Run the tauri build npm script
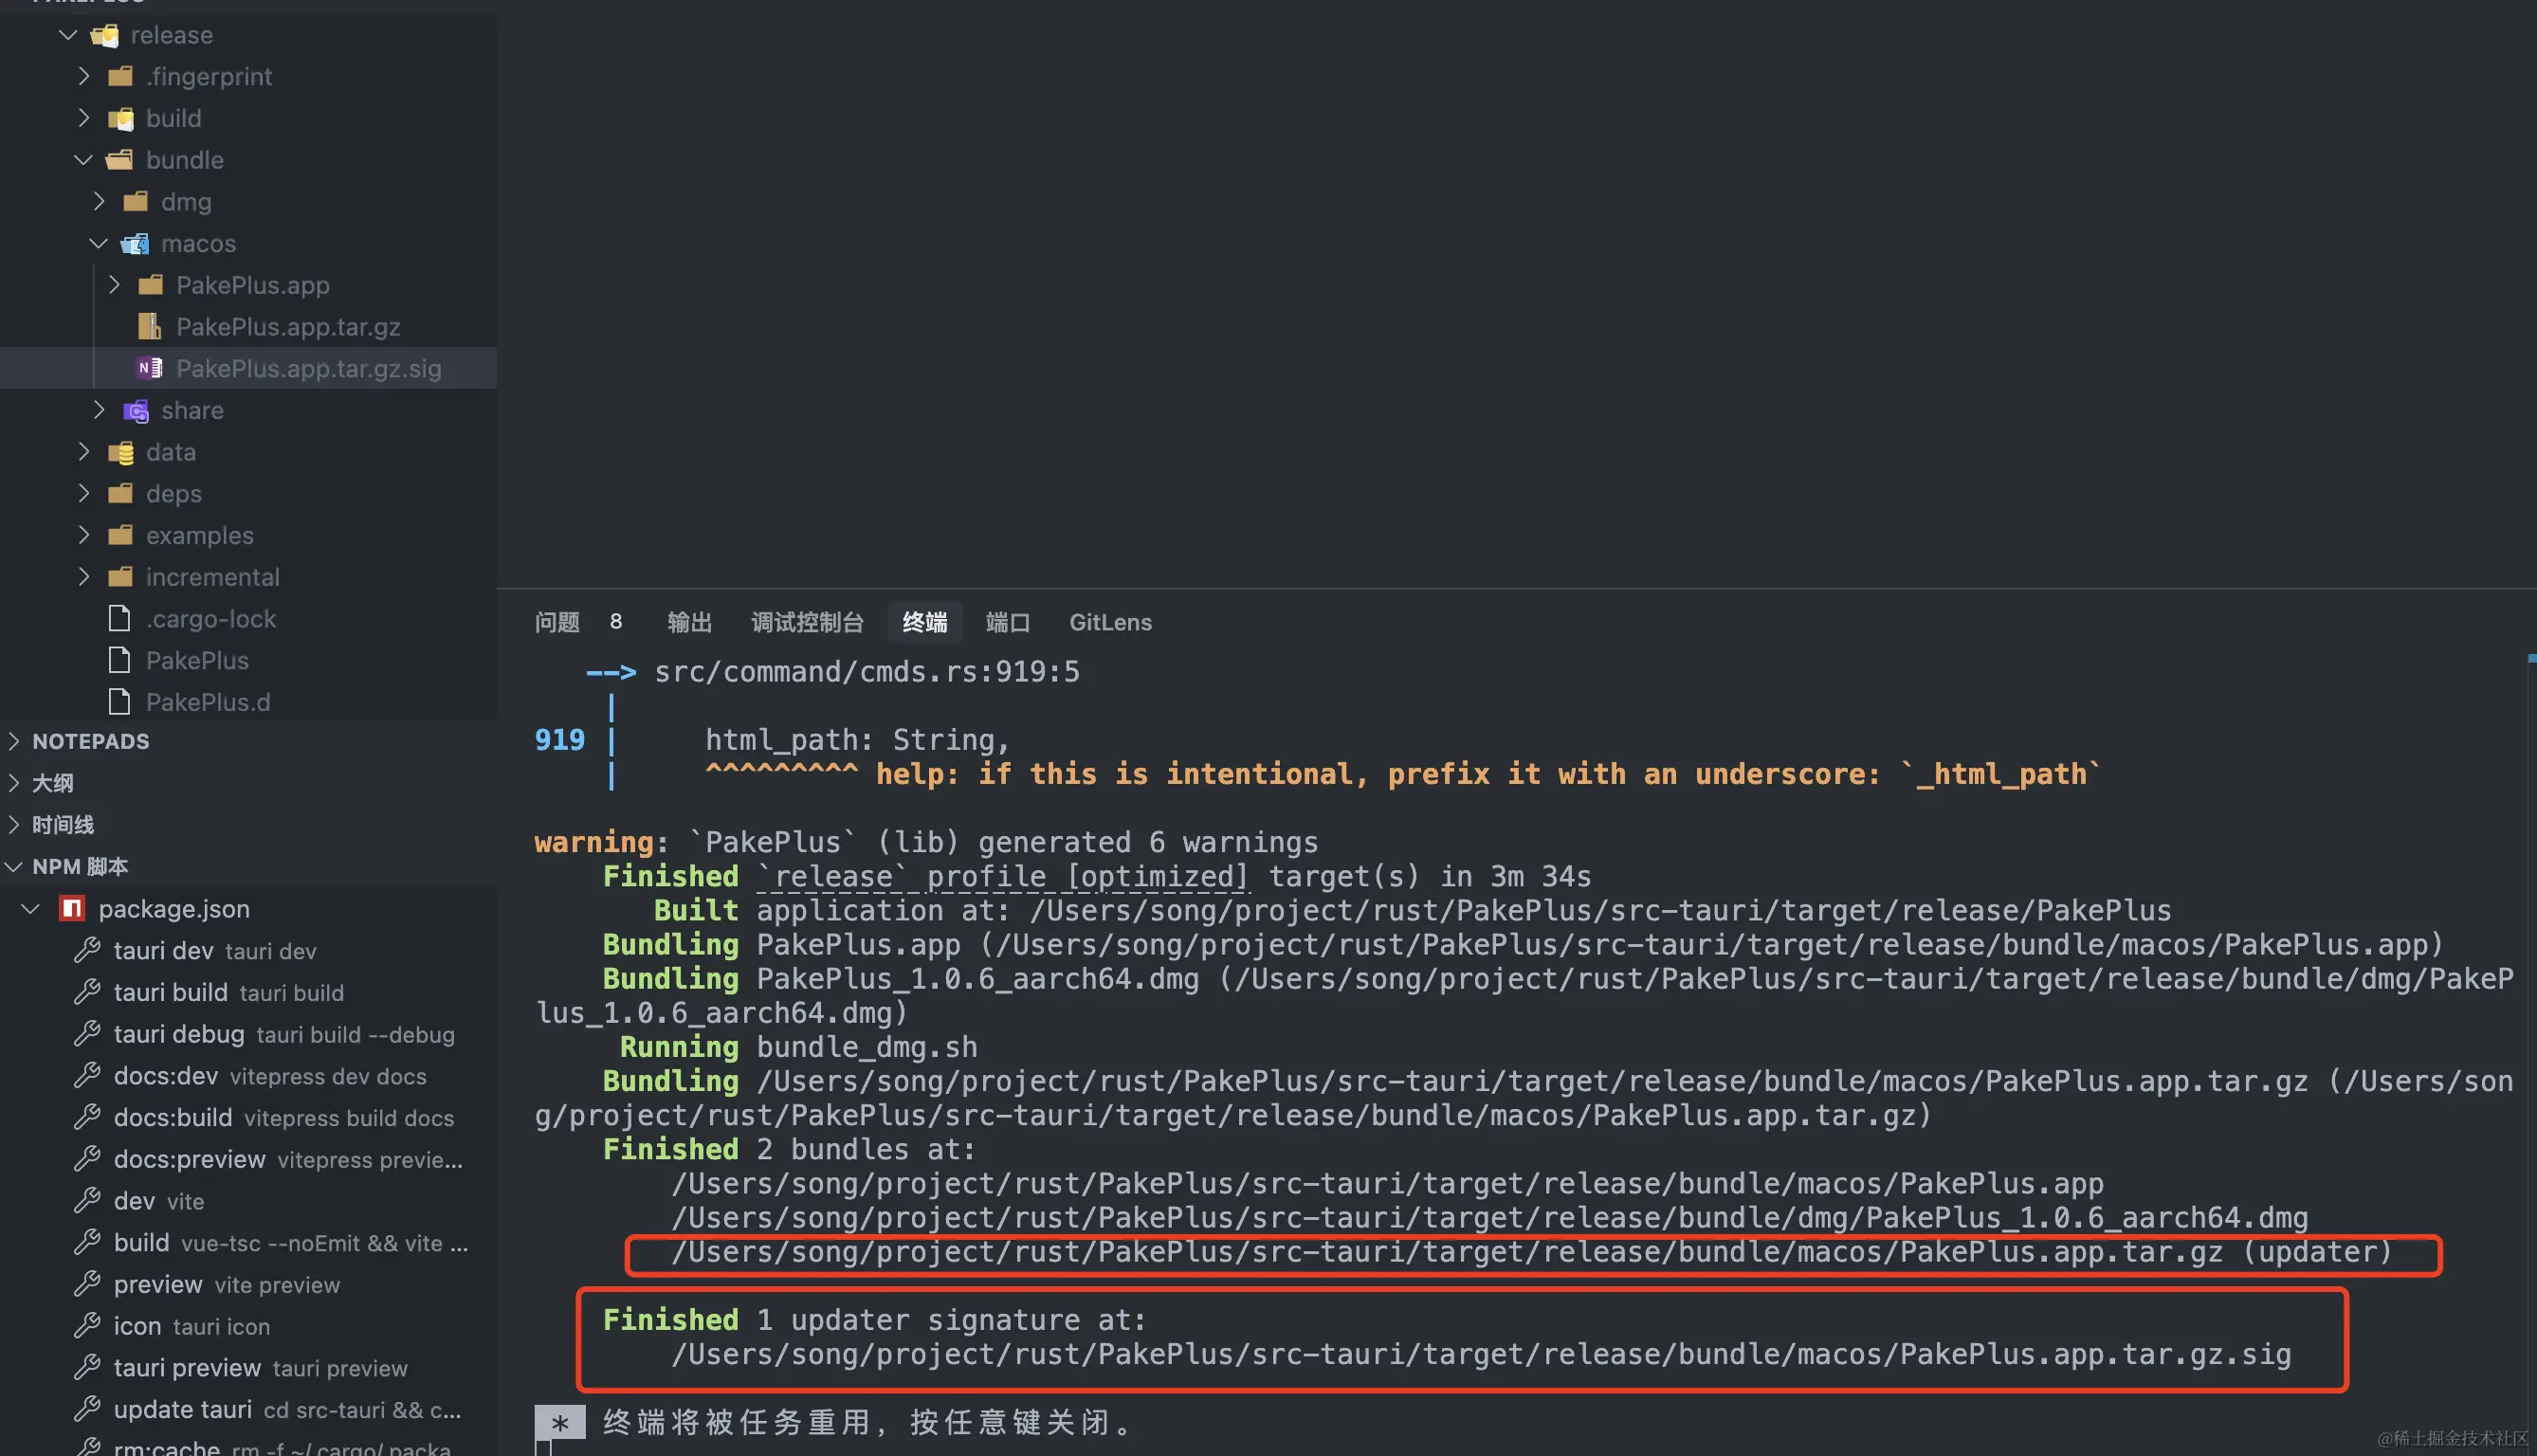This screenshot has height=1456, width=2537. (x=170, y=992)
